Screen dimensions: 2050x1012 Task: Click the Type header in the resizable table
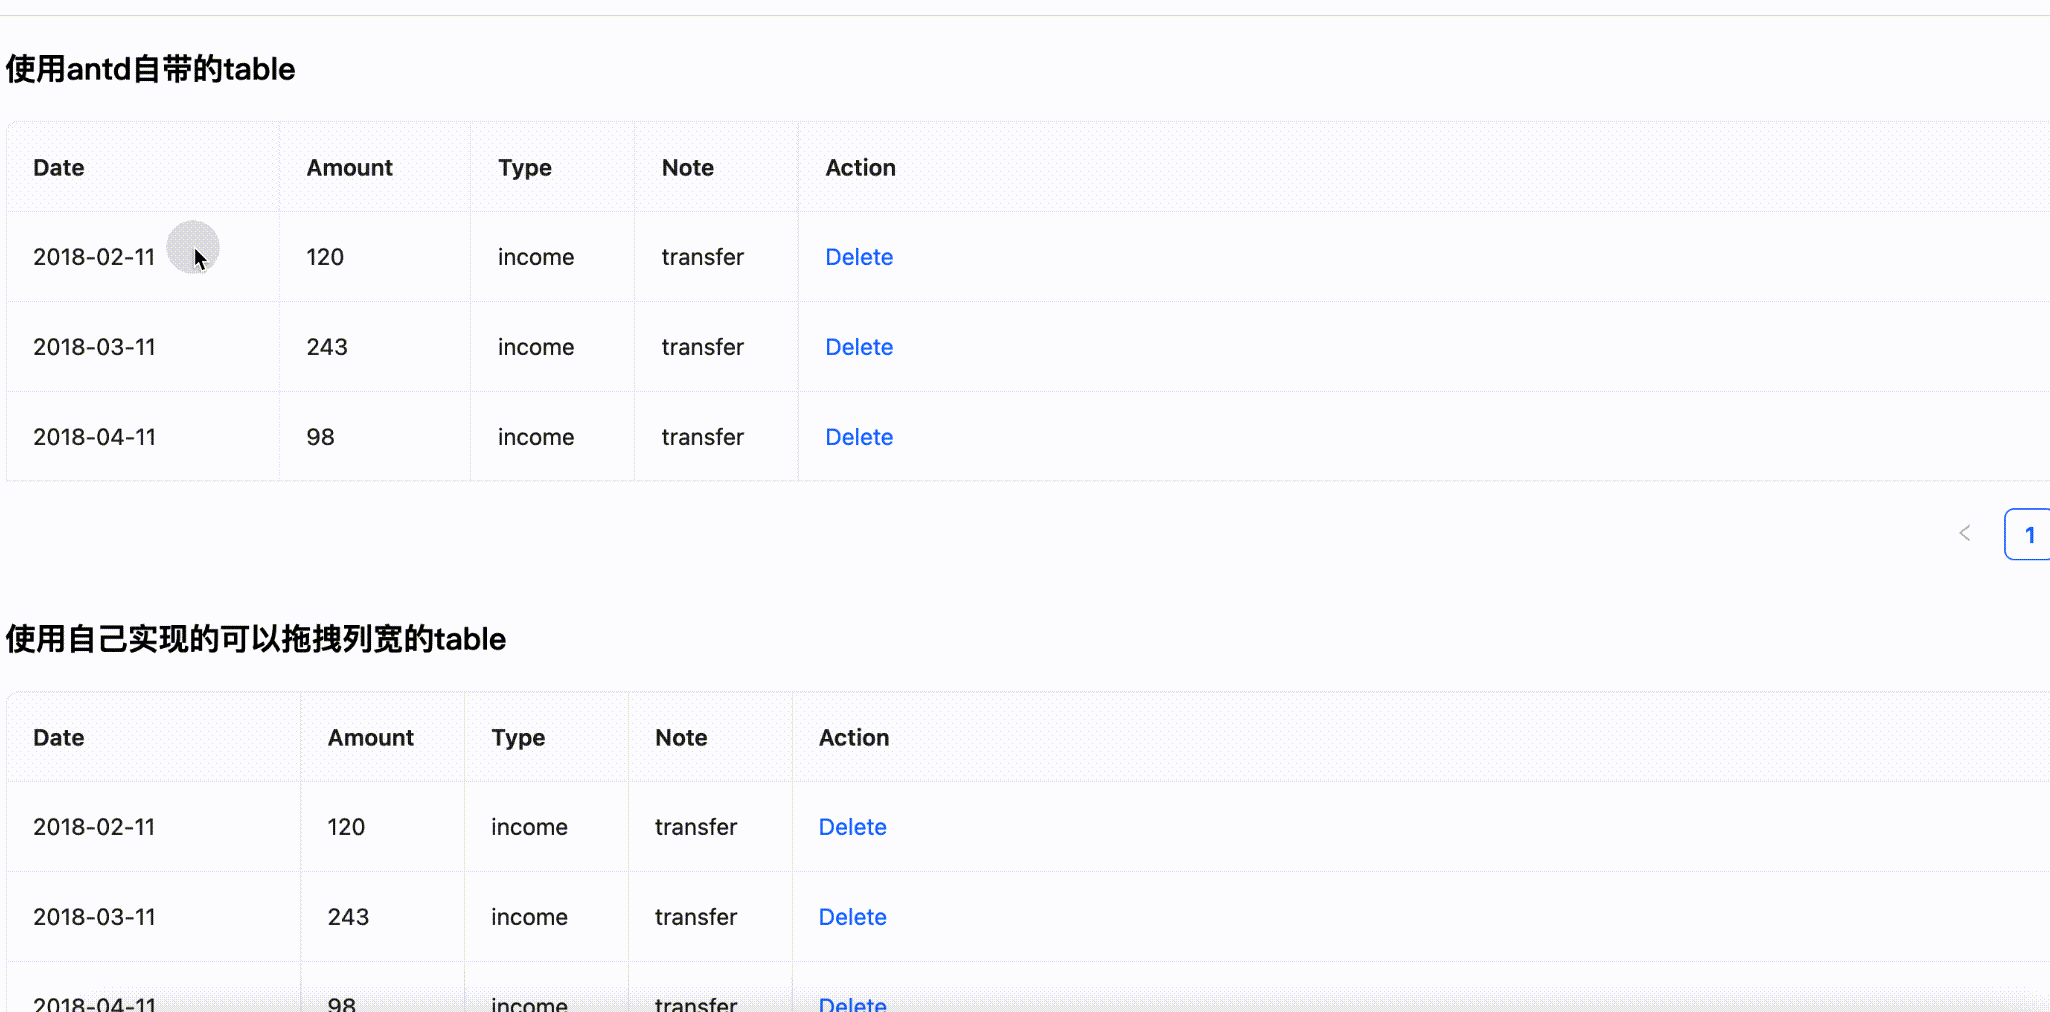(518, 738)
